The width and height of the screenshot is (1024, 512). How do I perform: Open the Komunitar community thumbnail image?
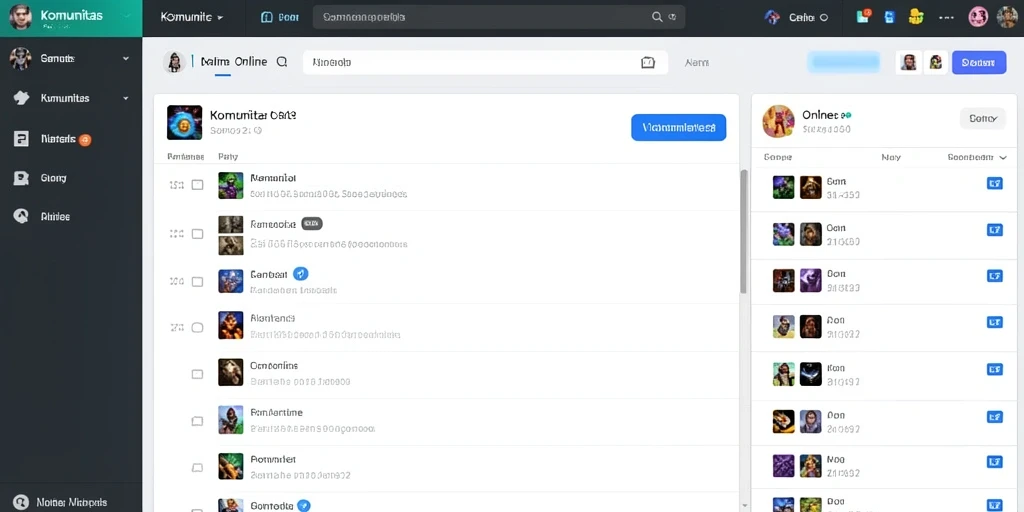(184, 122)
